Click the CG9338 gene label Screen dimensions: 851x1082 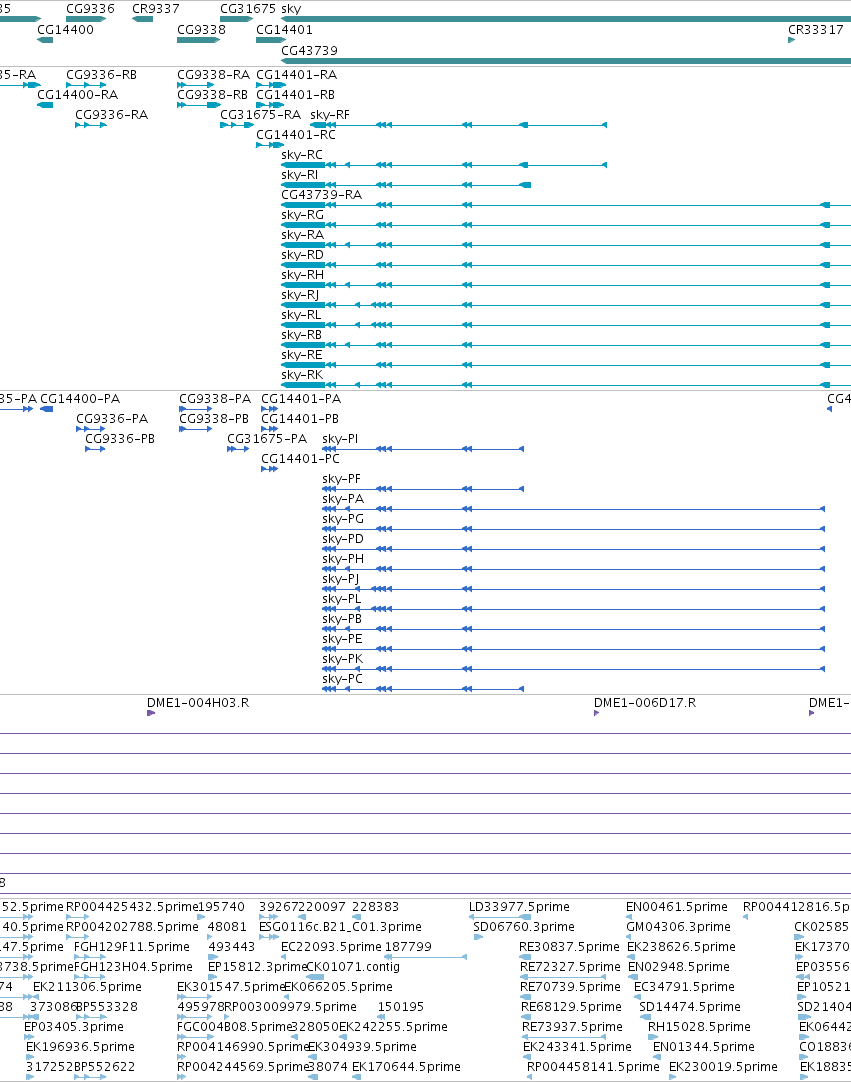[202, 30]
